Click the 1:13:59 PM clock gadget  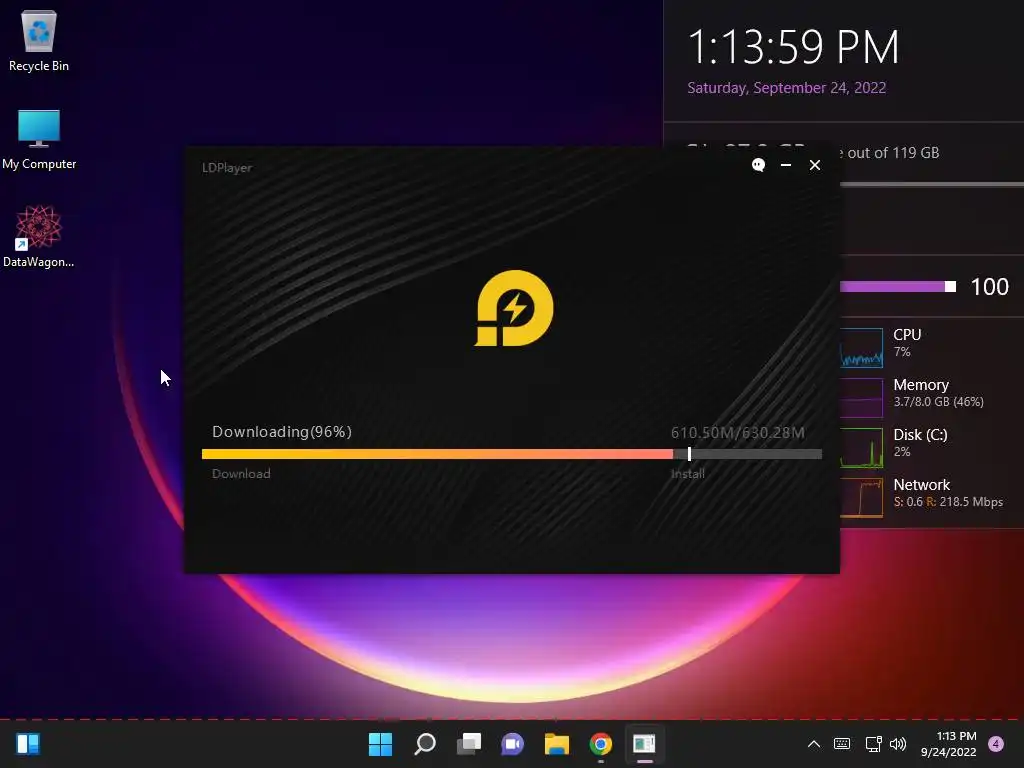(x=793, y=47)
